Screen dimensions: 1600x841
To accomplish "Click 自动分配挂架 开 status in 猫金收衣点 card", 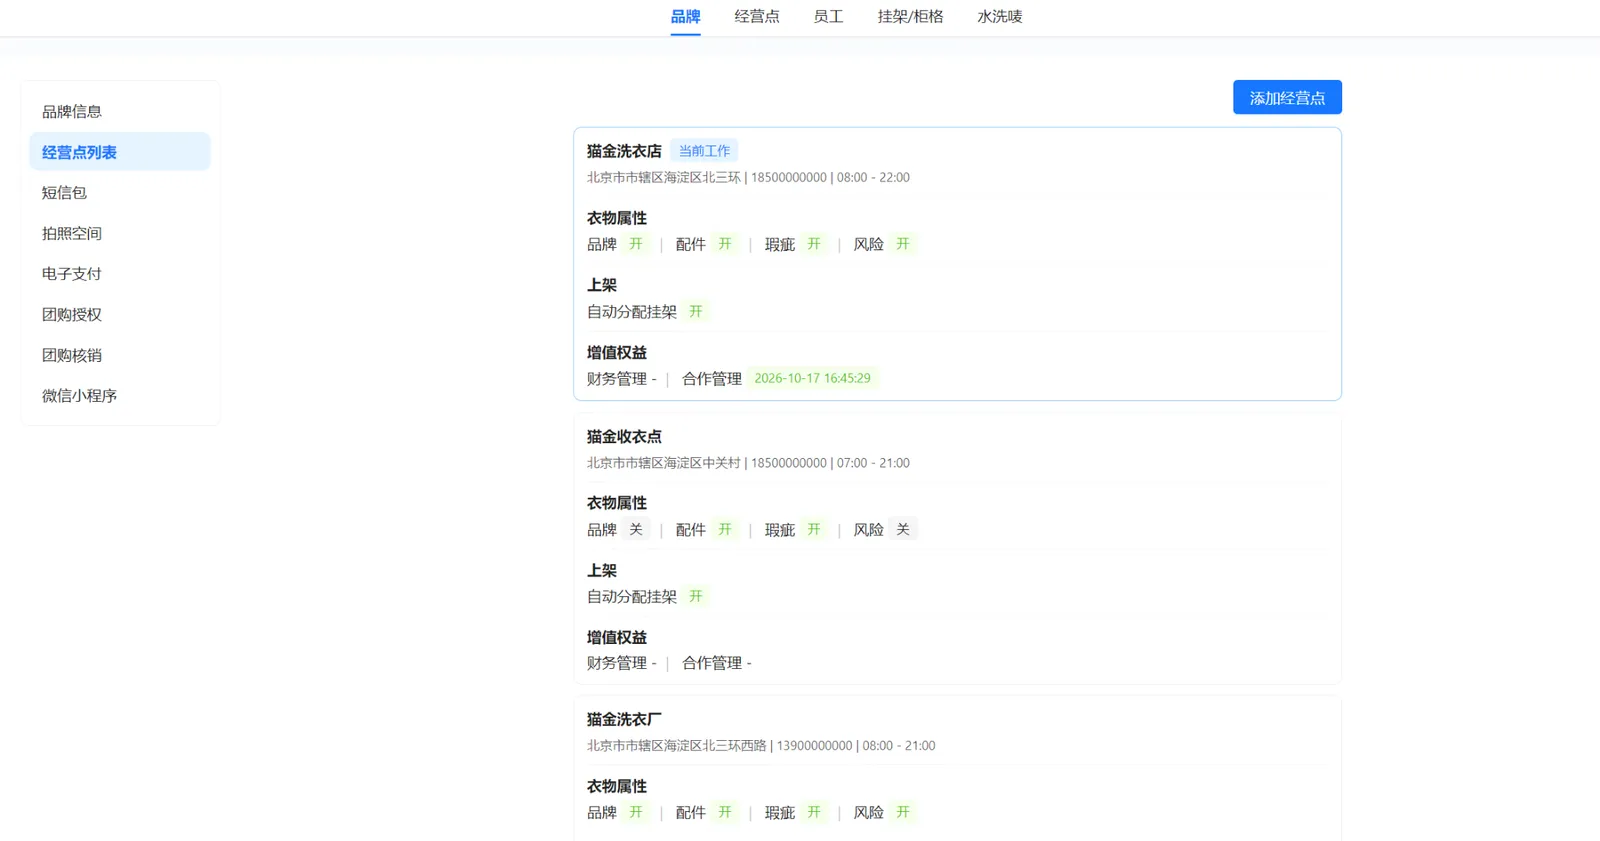I will click(x=696, y=597).
